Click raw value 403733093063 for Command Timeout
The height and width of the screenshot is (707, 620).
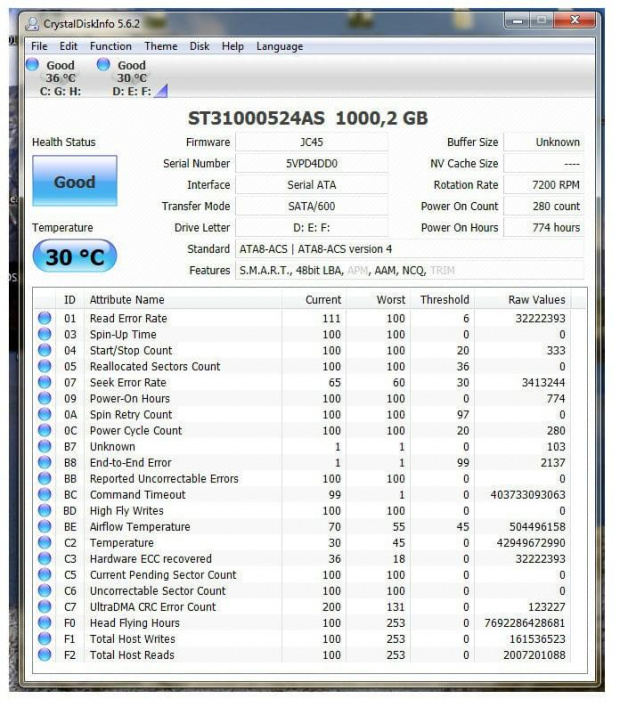pos(528,495)
